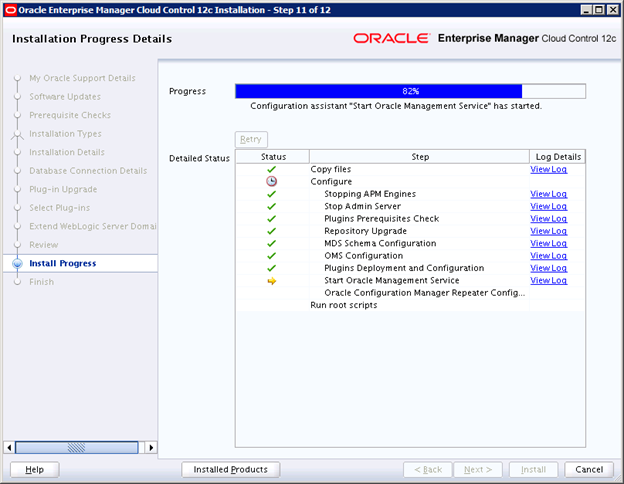The height and width of the screenshot is (484, 624).
Task: Select the Installation Details step
Action: pyautogui.click(x=67, y=152)
